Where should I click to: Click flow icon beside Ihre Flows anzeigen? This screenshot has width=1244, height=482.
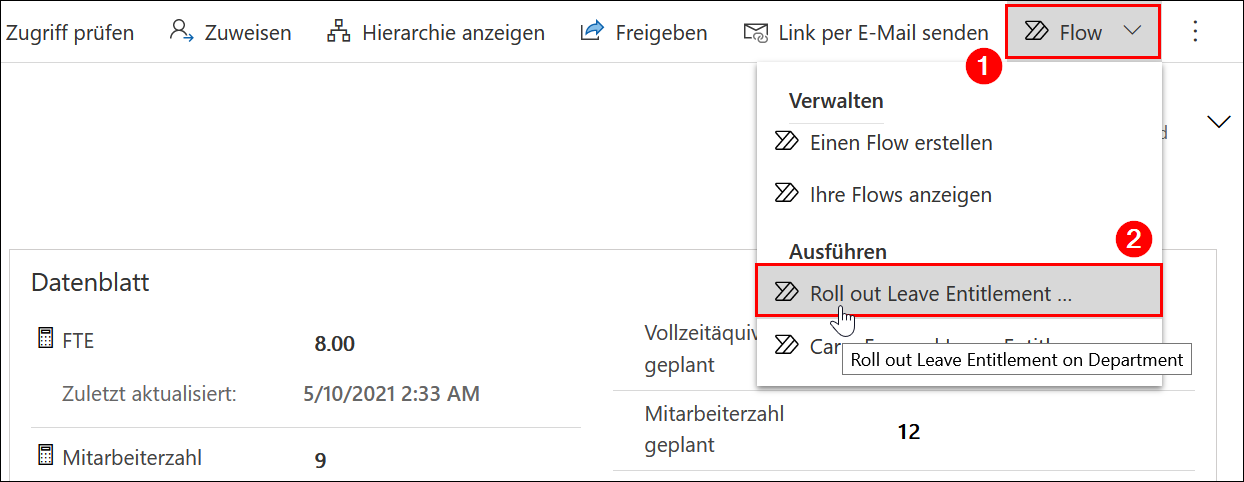(x=787, y=193)
